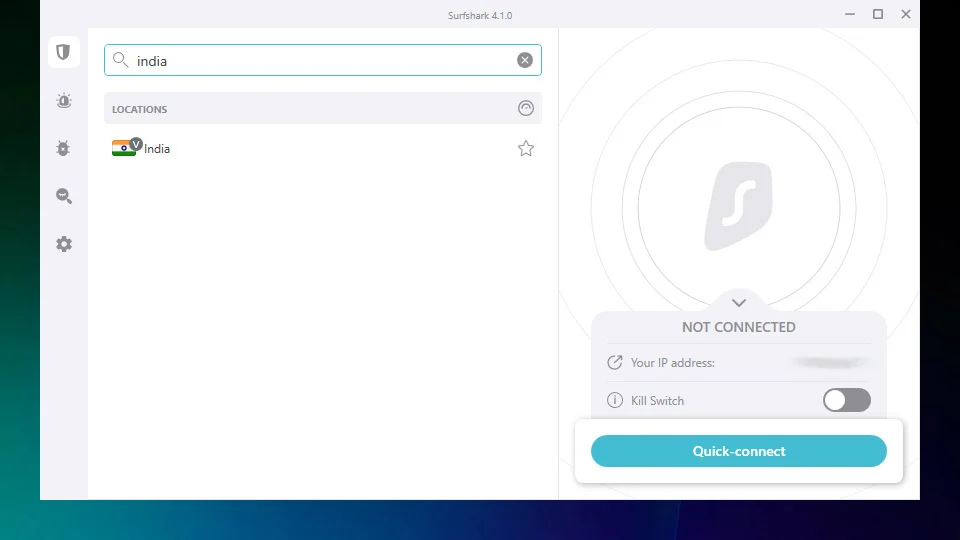Click inside the search box containing india
The height and width of the screenshot is (540, 960).
(x=323, y=60)
